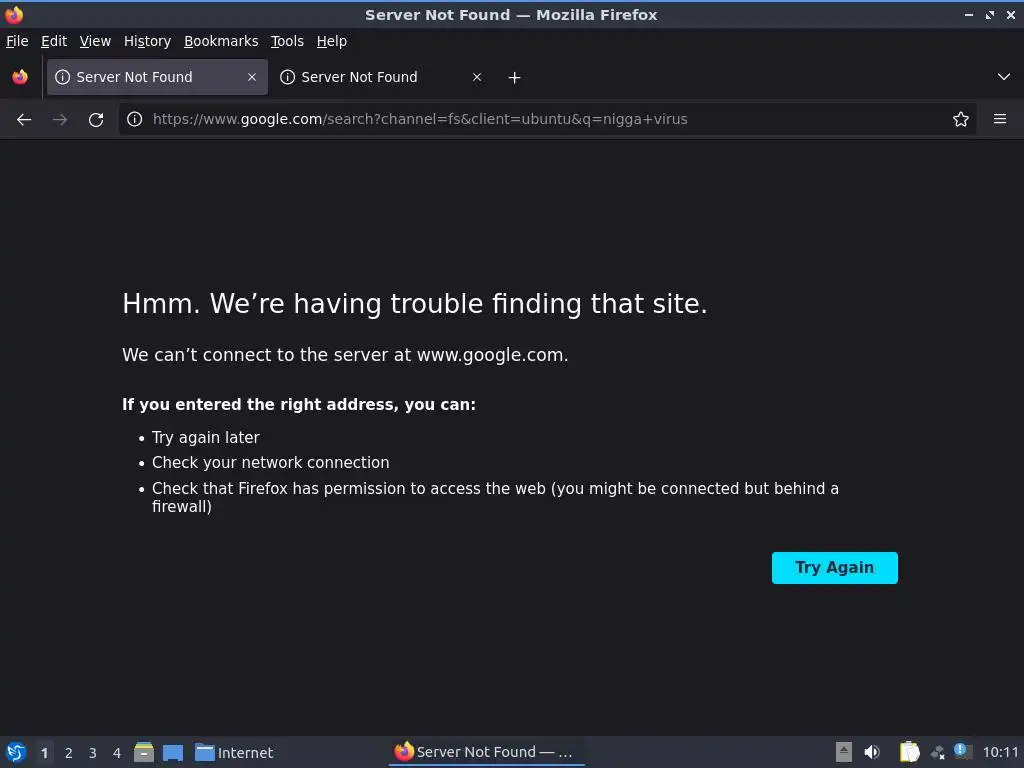Close the first Server Not Found tab
This screenshot has width=1024, height=768.
(x=252, y=77)
